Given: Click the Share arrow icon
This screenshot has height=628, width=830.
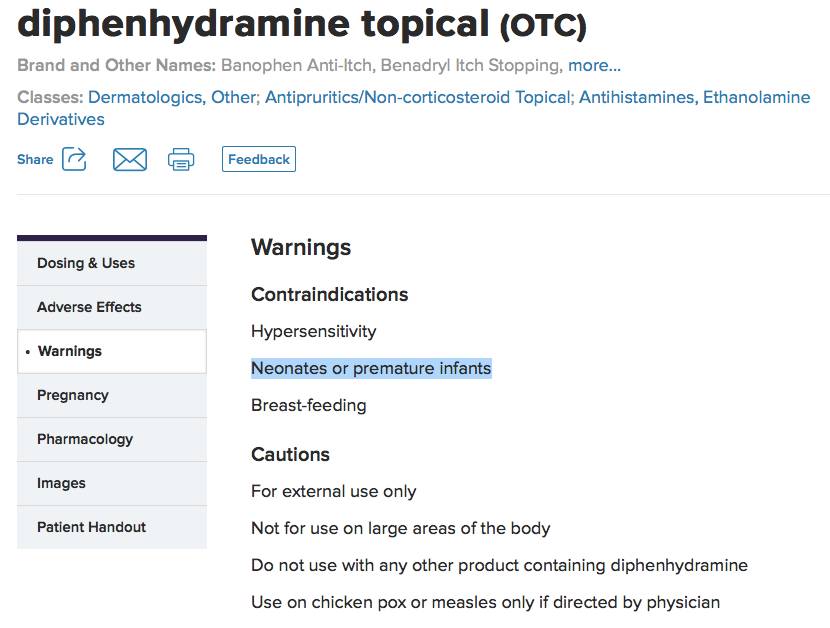Looking at the screenshot, I should [x=75, y=159].
